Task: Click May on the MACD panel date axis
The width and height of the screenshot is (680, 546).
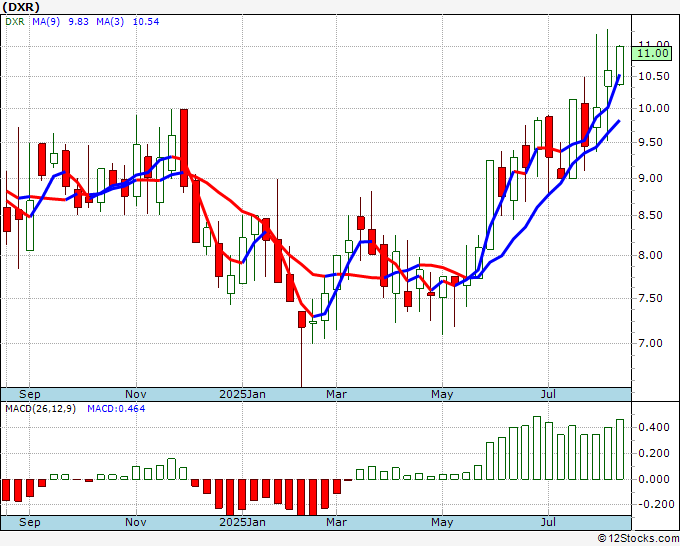Action: tap(442, 522)
